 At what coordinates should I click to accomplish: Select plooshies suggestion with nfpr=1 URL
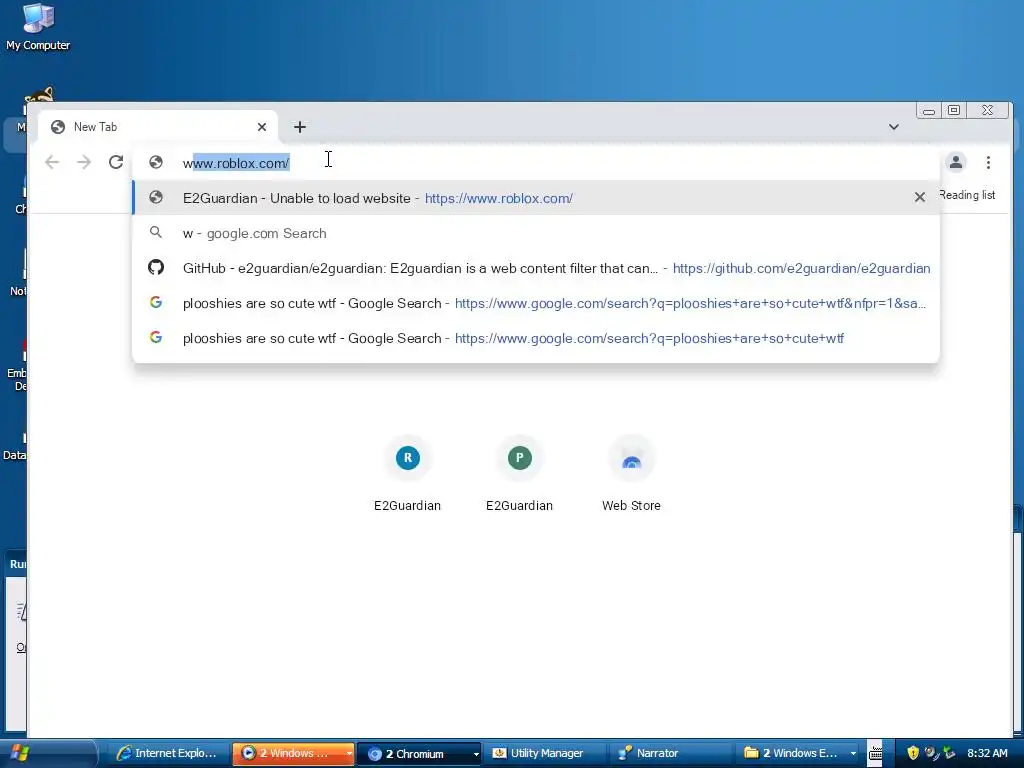click(536, 303)
